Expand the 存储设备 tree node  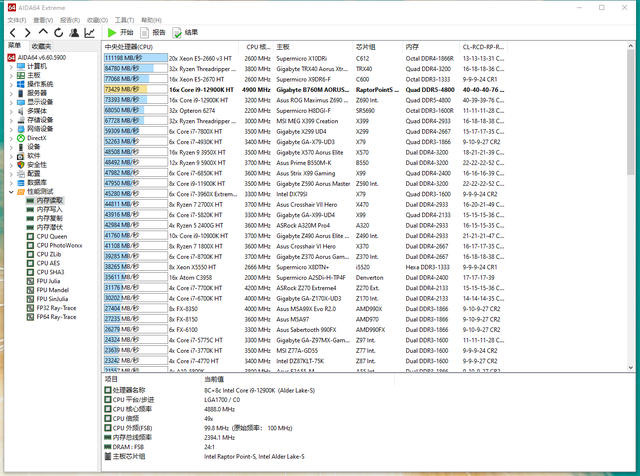coord(11,120)
